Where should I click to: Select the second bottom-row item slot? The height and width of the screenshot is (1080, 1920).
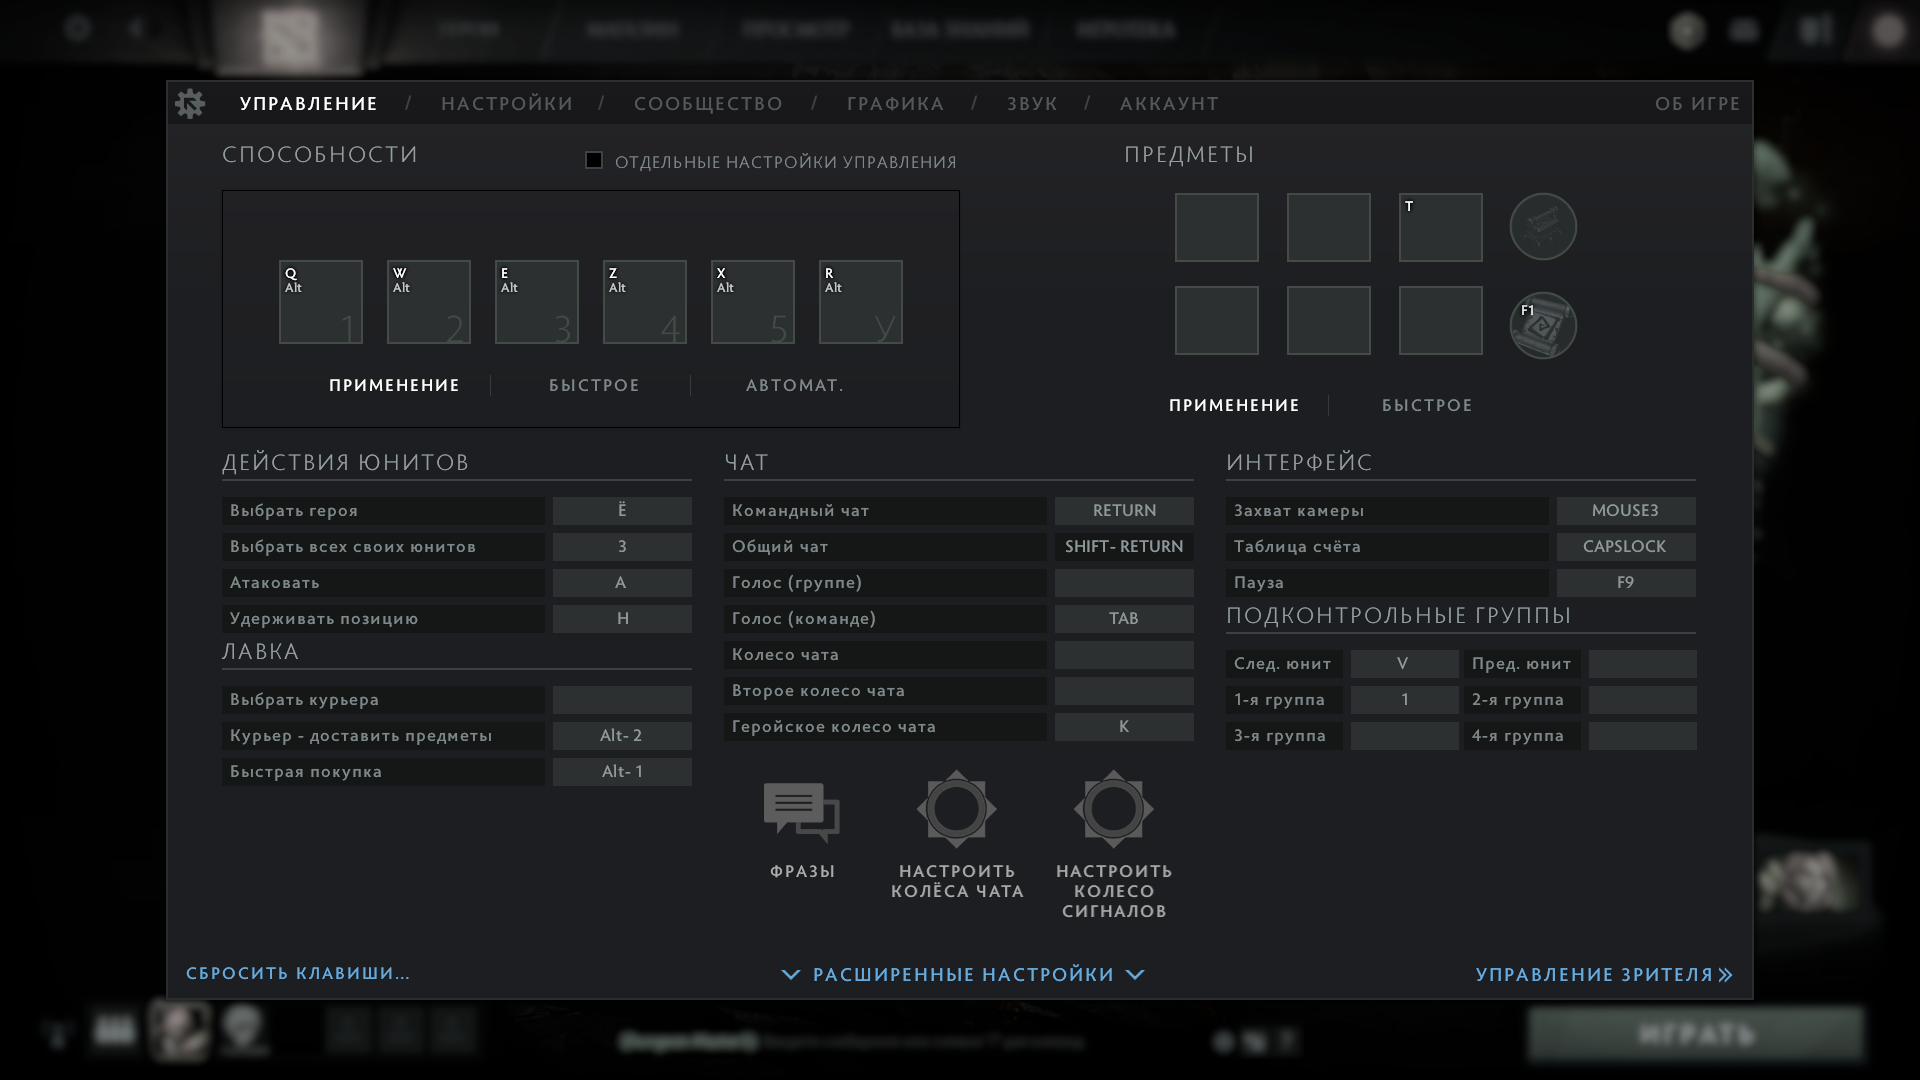1329,321
